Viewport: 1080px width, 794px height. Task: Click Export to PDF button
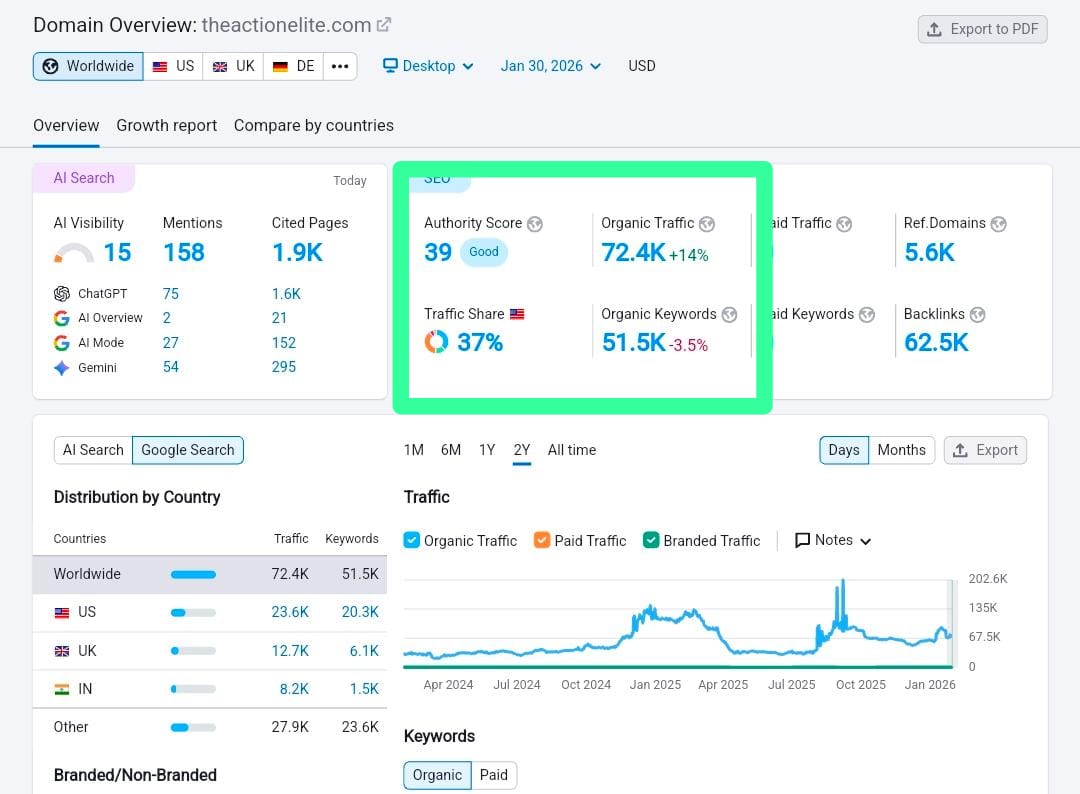pos(982,30)
